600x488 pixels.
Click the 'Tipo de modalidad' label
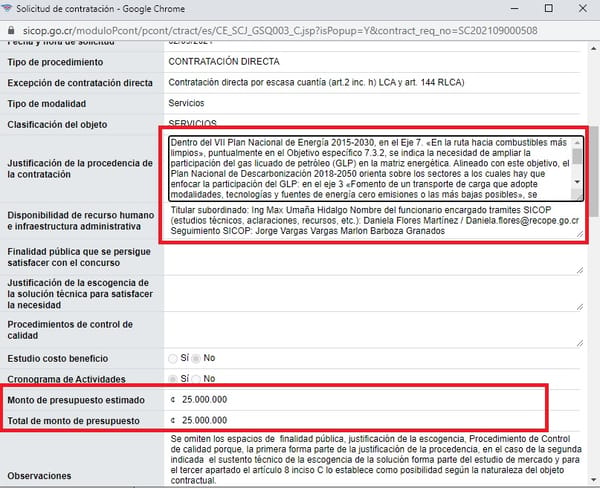pyautogui.click(x=47, y=104)
